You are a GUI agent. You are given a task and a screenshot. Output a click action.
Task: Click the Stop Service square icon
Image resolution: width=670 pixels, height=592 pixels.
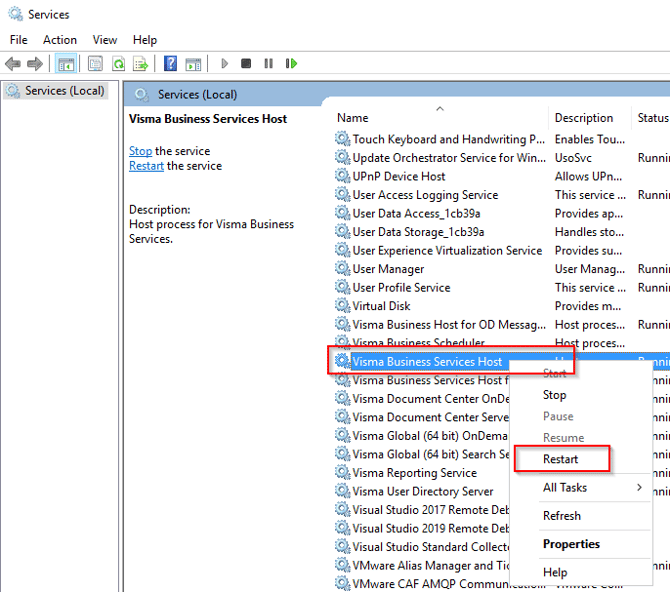point(246,64)
